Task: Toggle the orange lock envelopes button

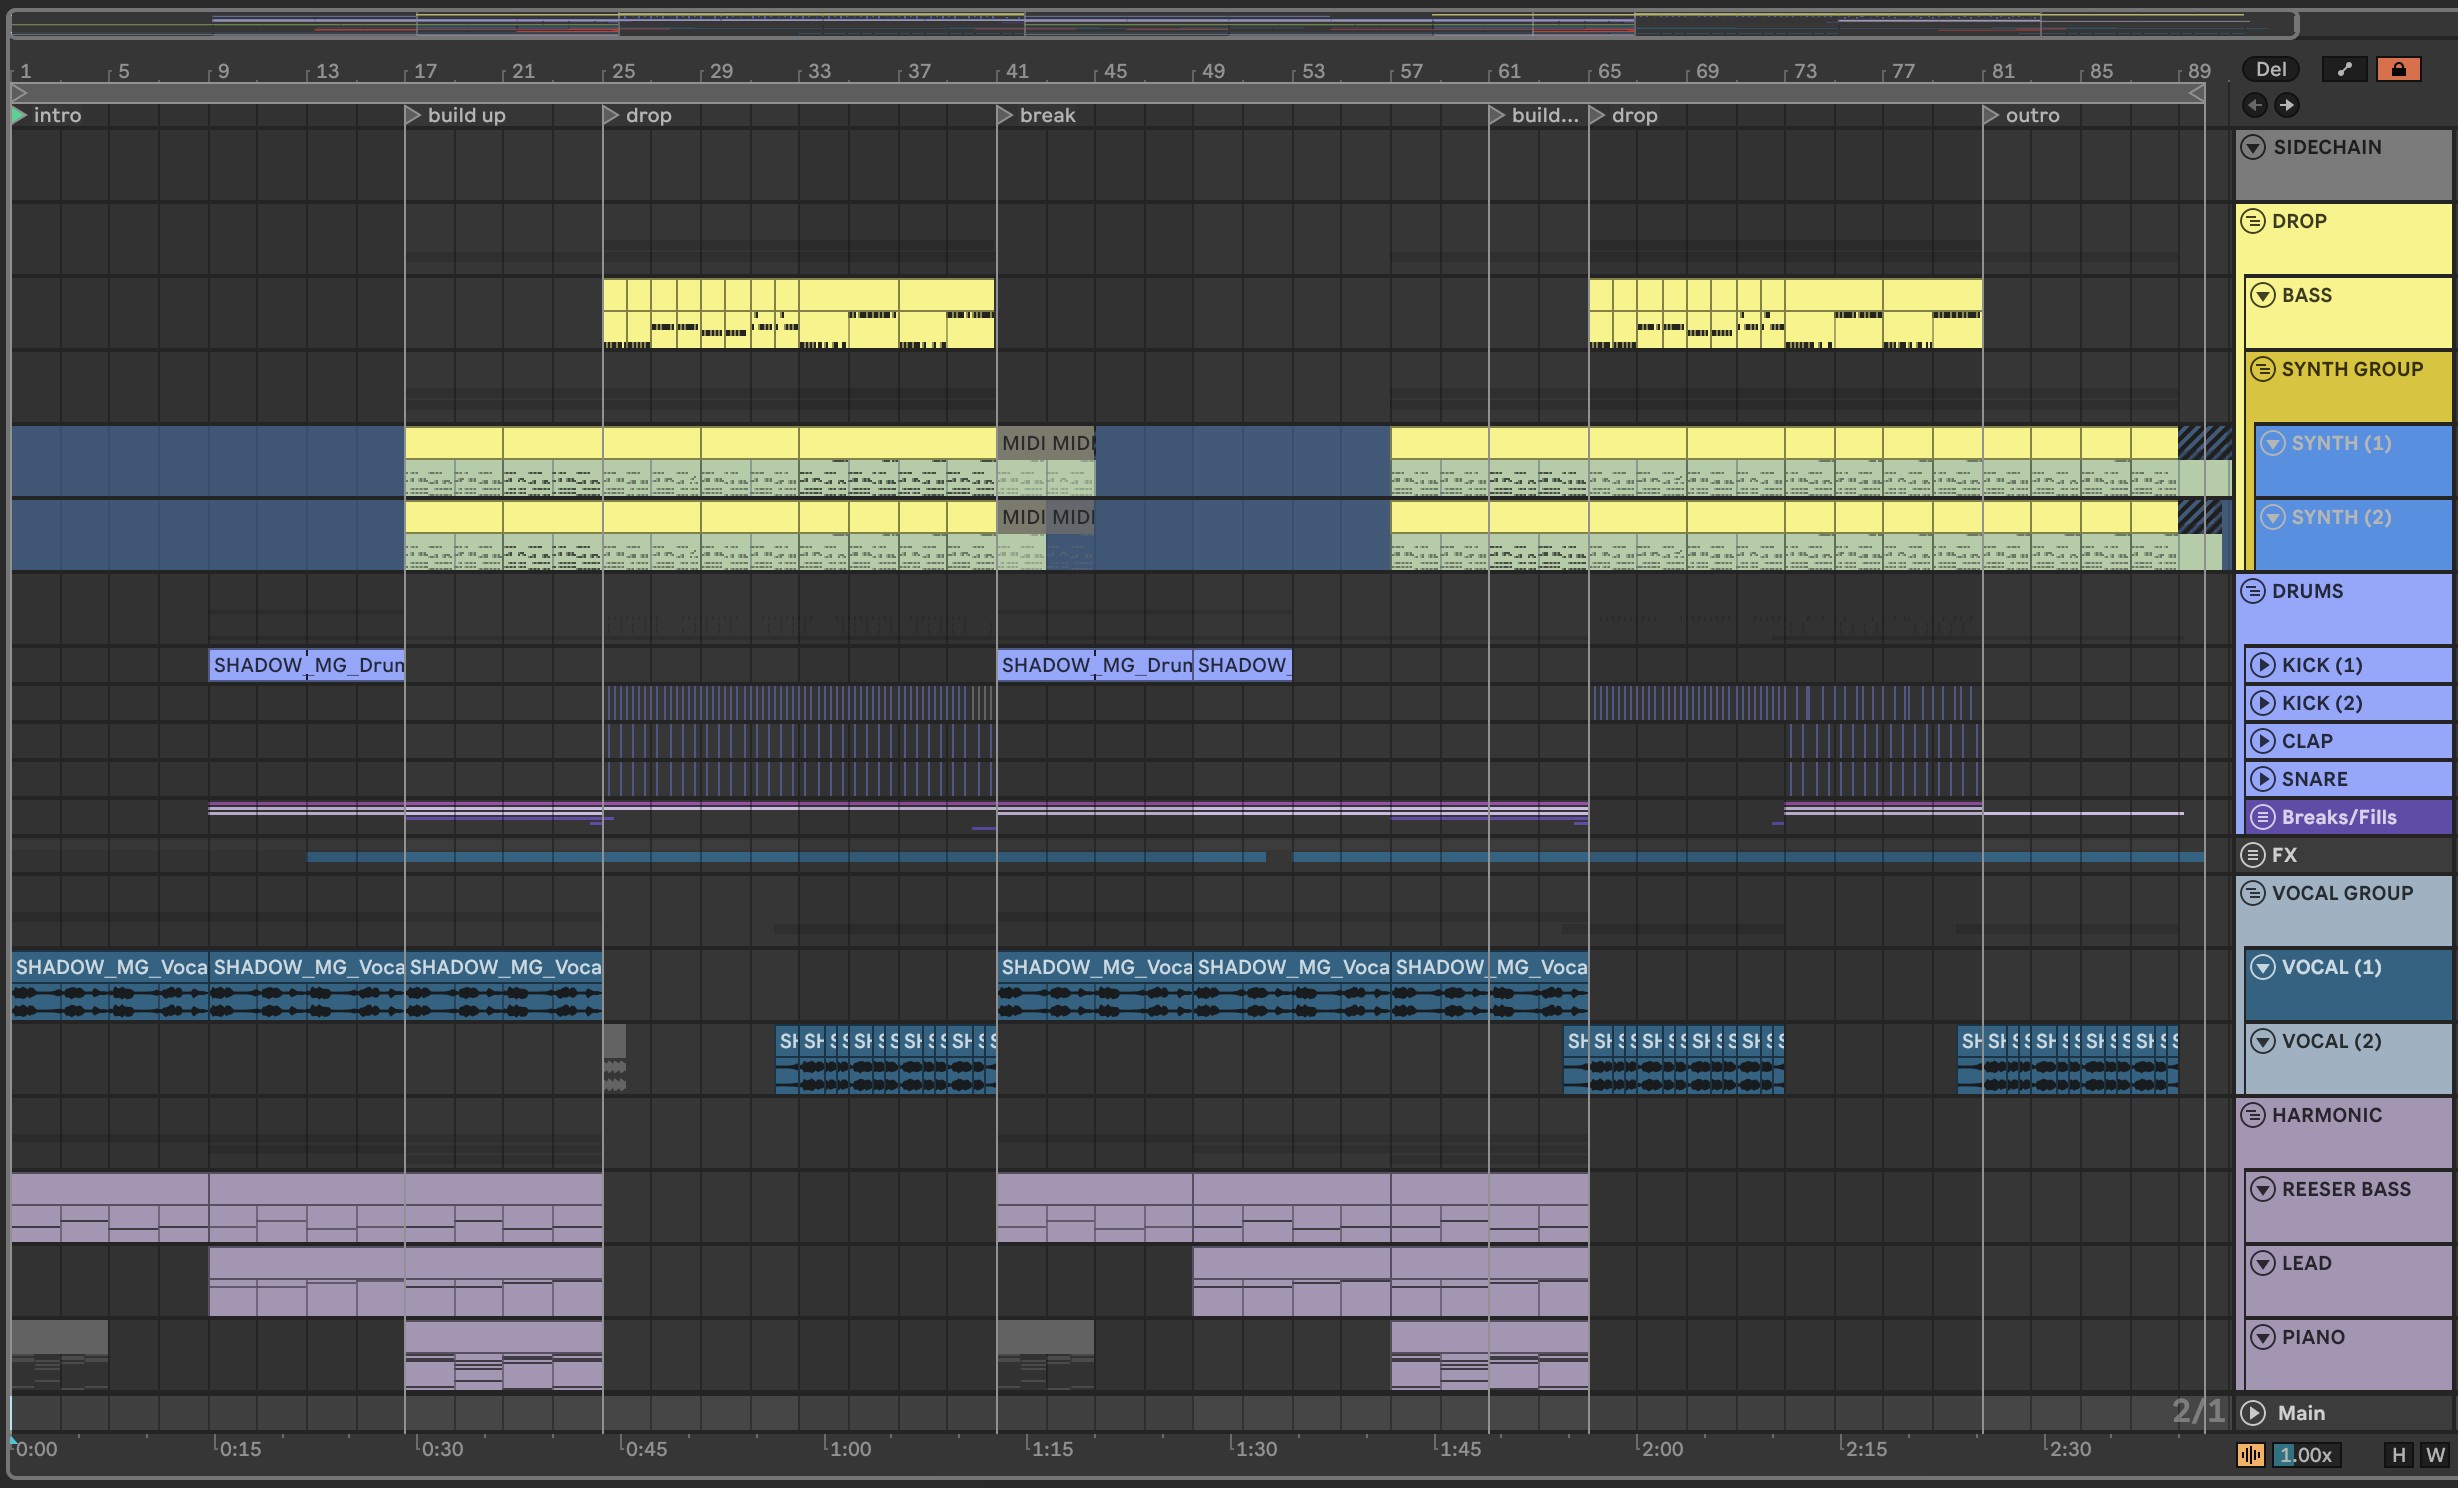Action: [2398, 69]
